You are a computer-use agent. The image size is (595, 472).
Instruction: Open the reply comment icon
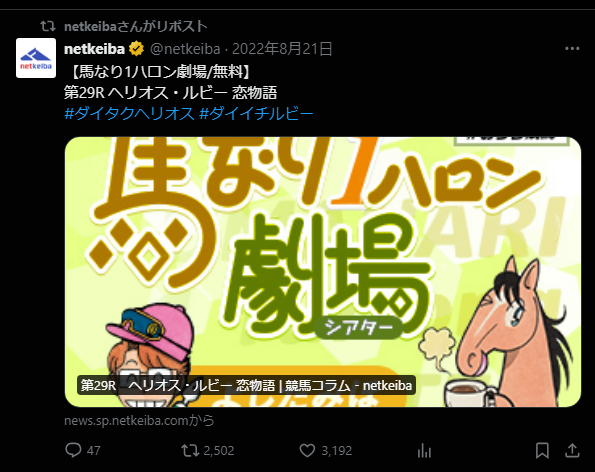73,450
